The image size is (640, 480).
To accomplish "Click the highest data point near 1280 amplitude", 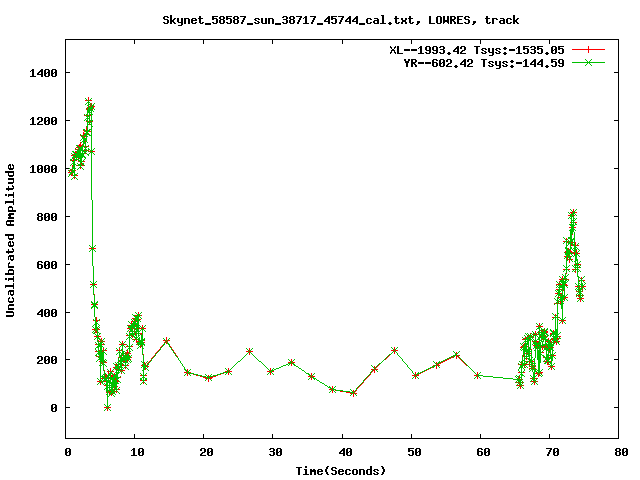I will pyautogui.click(x=89, y=100).
